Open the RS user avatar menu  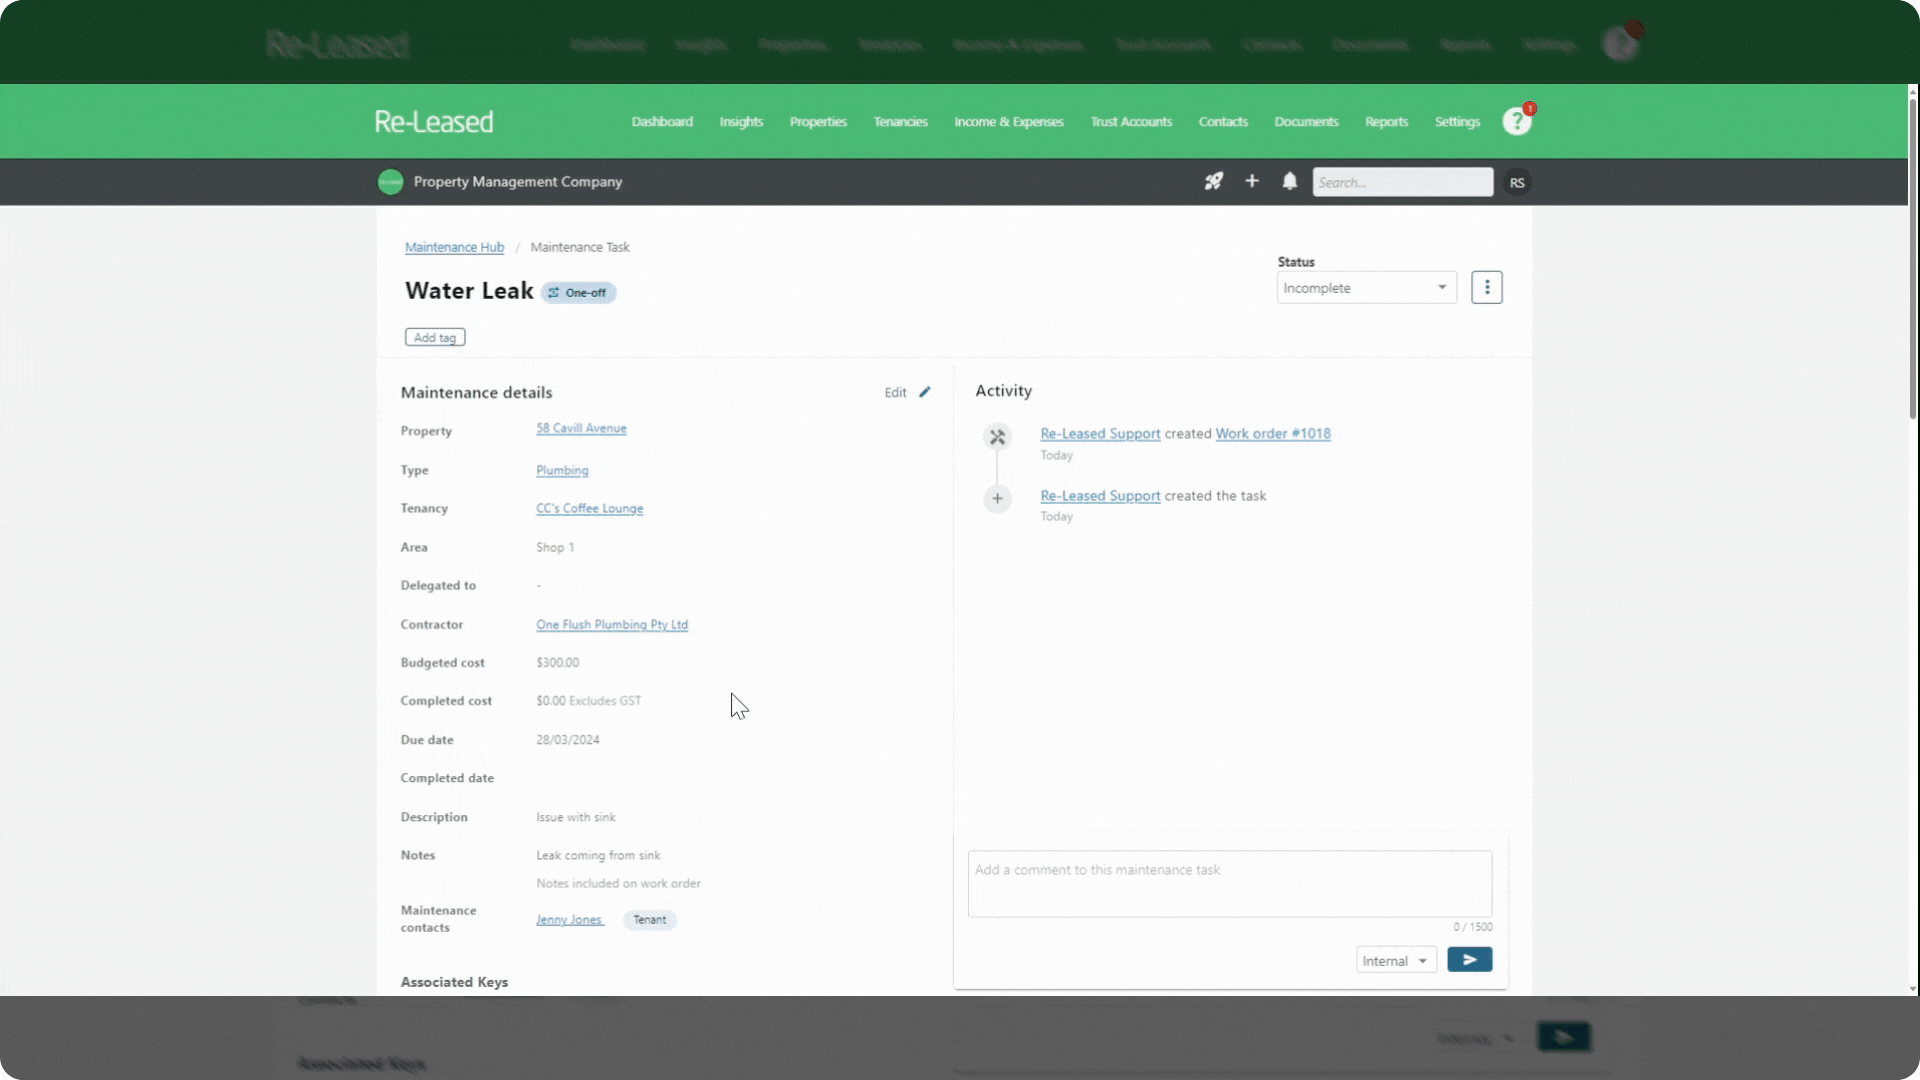1517,182
